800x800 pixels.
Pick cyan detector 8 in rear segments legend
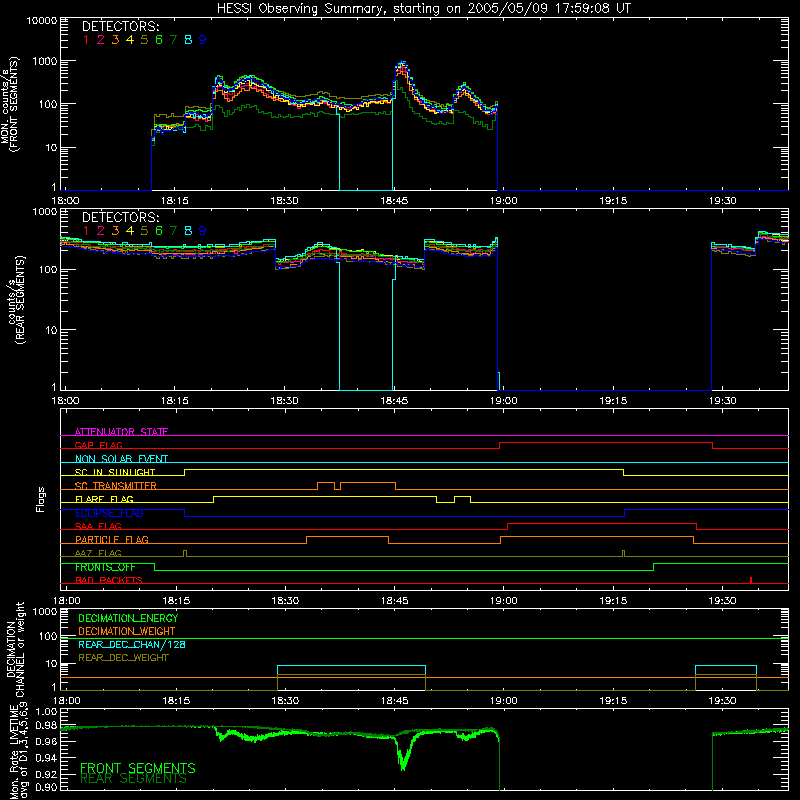(188, 231)
